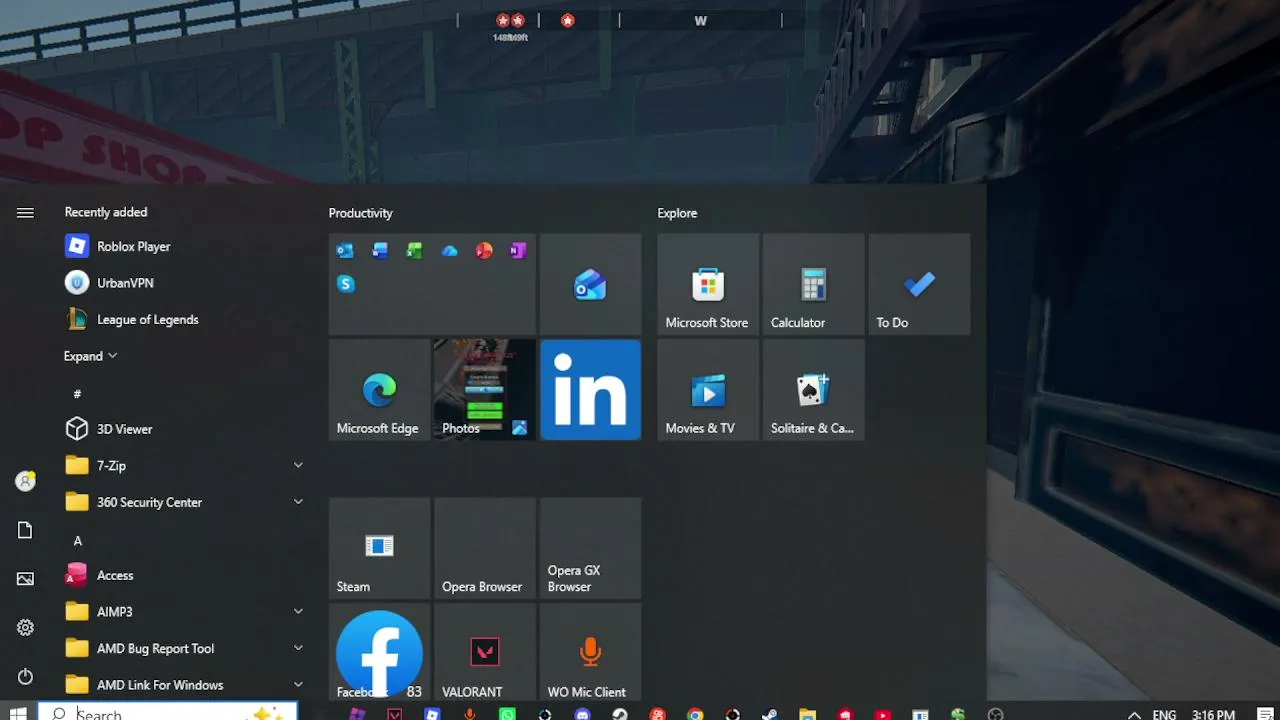Click the Explore group title
The image size is (1280, 720).
click(x=677, y=213)
